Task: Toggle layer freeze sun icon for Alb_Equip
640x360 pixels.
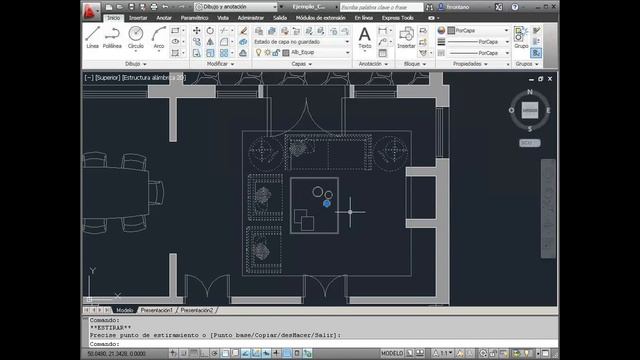Action: click(267, 53)
